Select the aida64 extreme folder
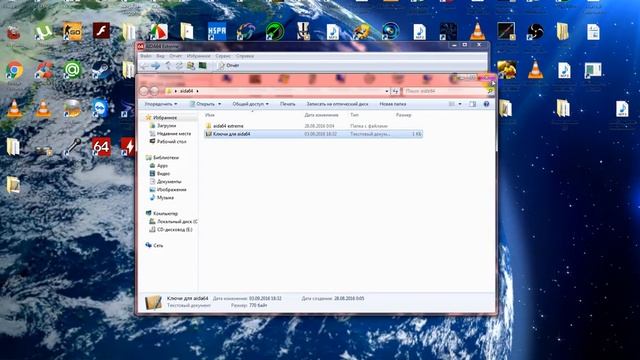This screenshot has width=640, height=360. [228, 126]
